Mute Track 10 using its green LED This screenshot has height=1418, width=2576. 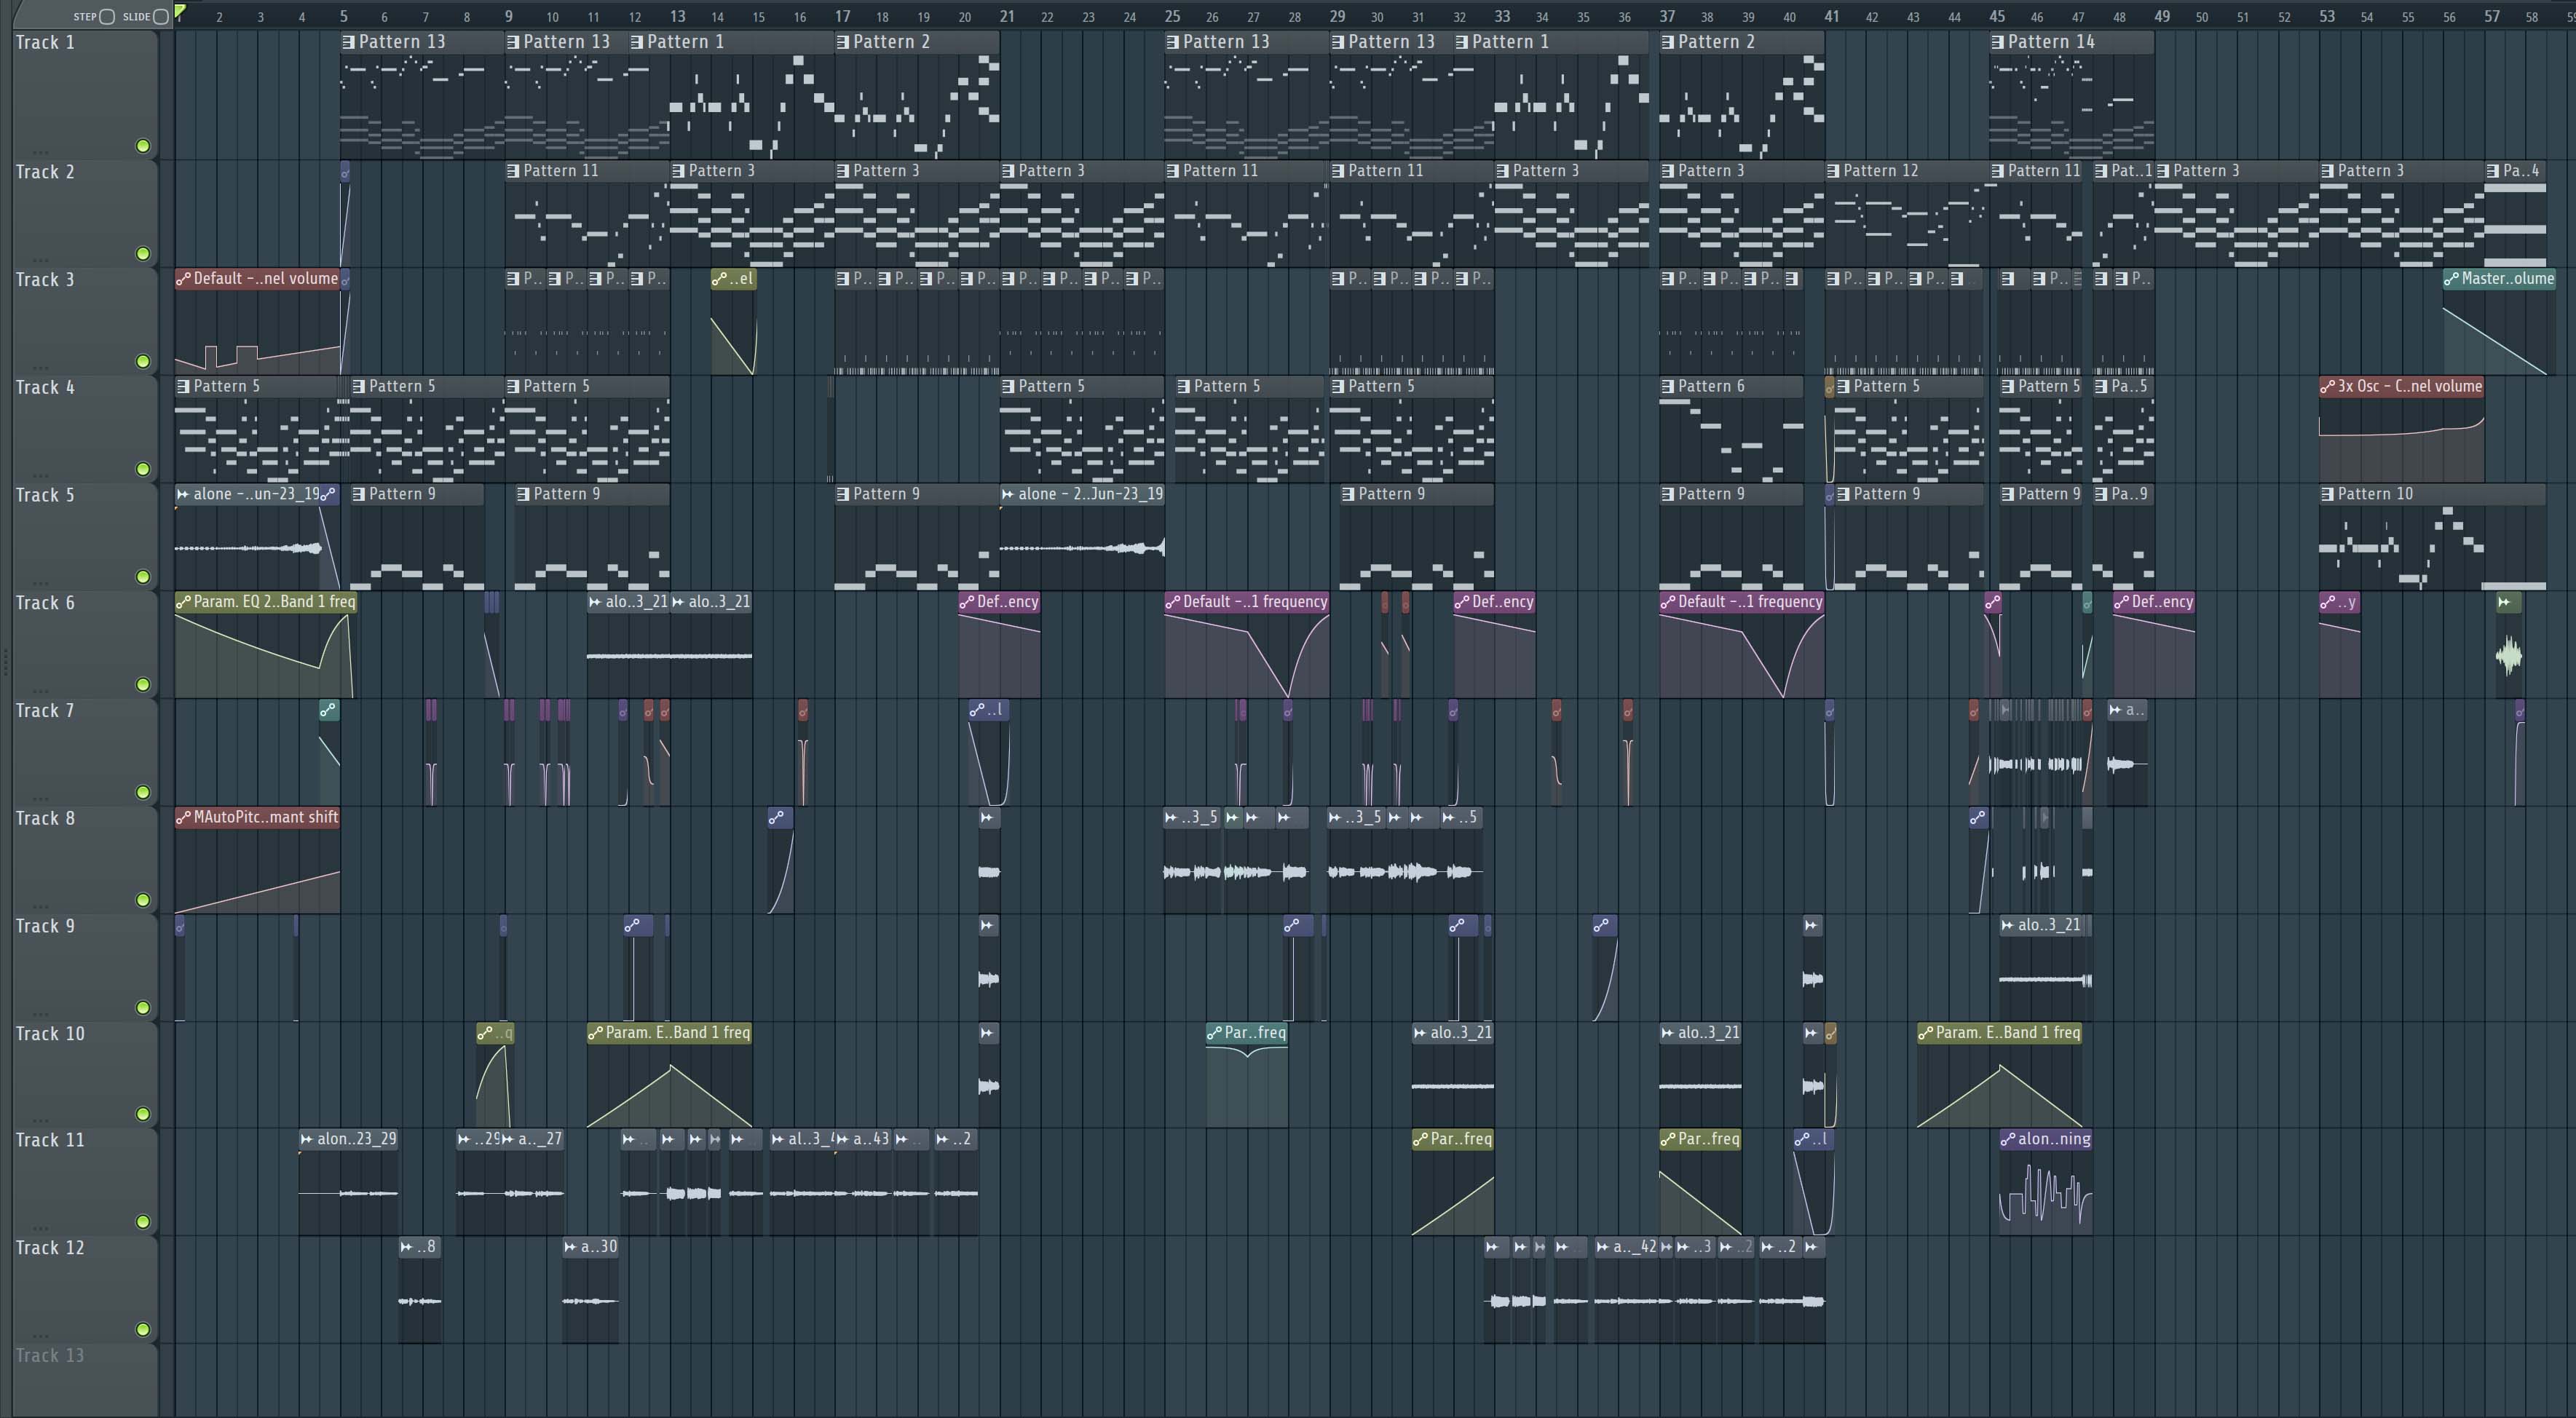[x=143, y=1114]
